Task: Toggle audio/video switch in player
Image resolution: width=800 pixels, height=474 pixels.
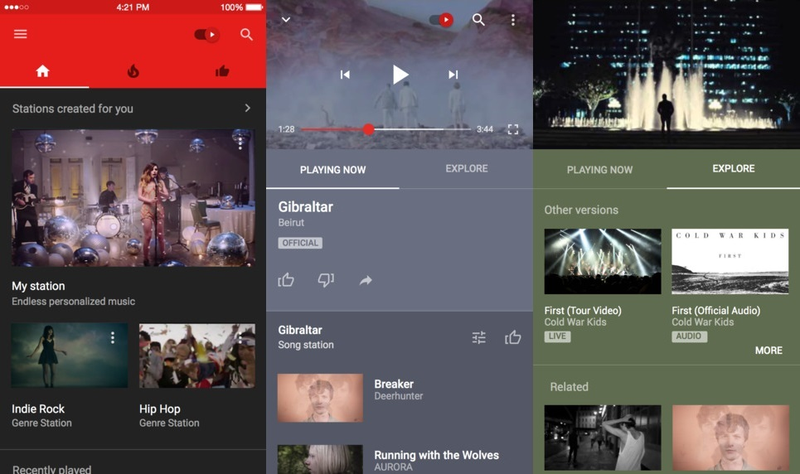Action: 441,20
